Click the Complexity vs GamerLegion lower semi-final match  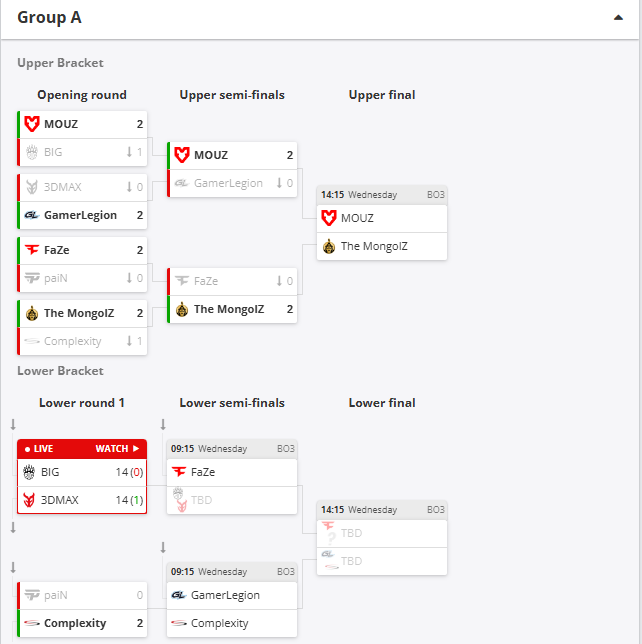pos(232,609)
